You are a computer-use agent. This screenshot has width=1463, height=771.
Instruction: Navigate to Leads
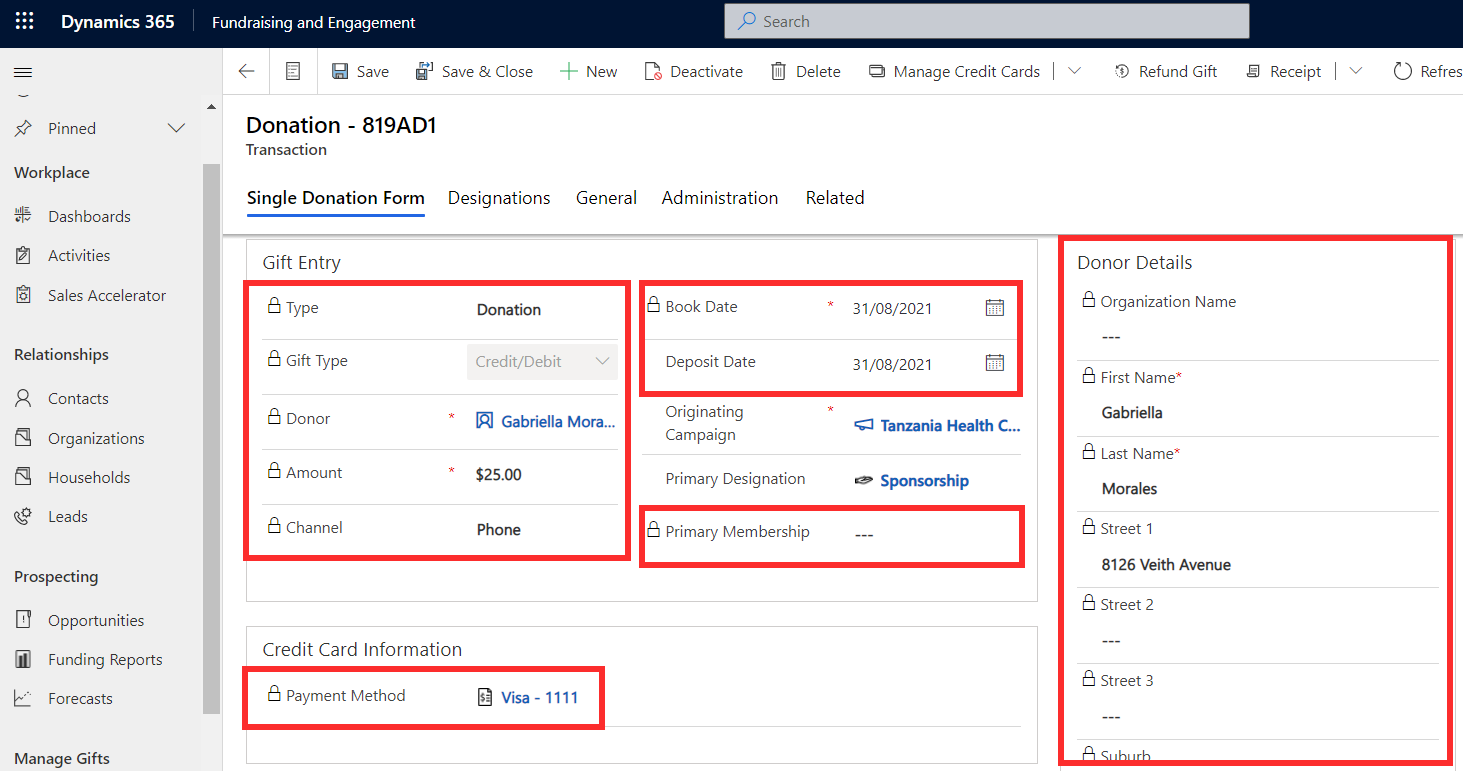coord(68,516)
